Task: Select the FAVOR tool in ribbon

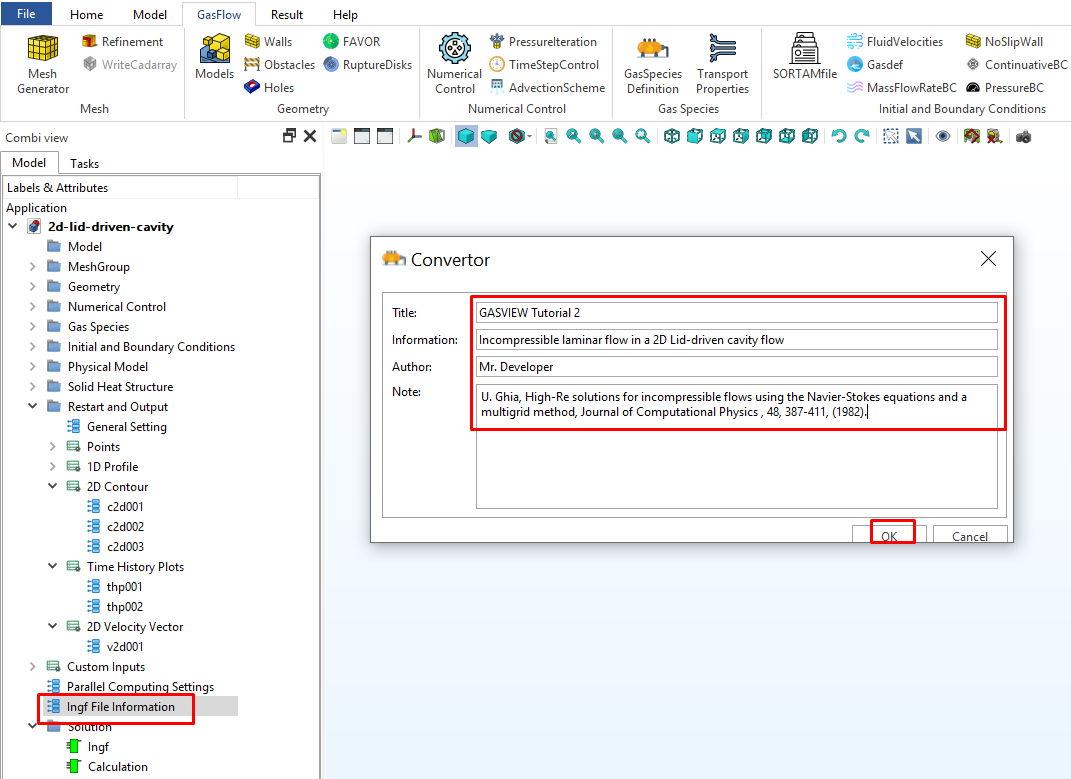Action: pyautogui.click(x=351, y=42)
